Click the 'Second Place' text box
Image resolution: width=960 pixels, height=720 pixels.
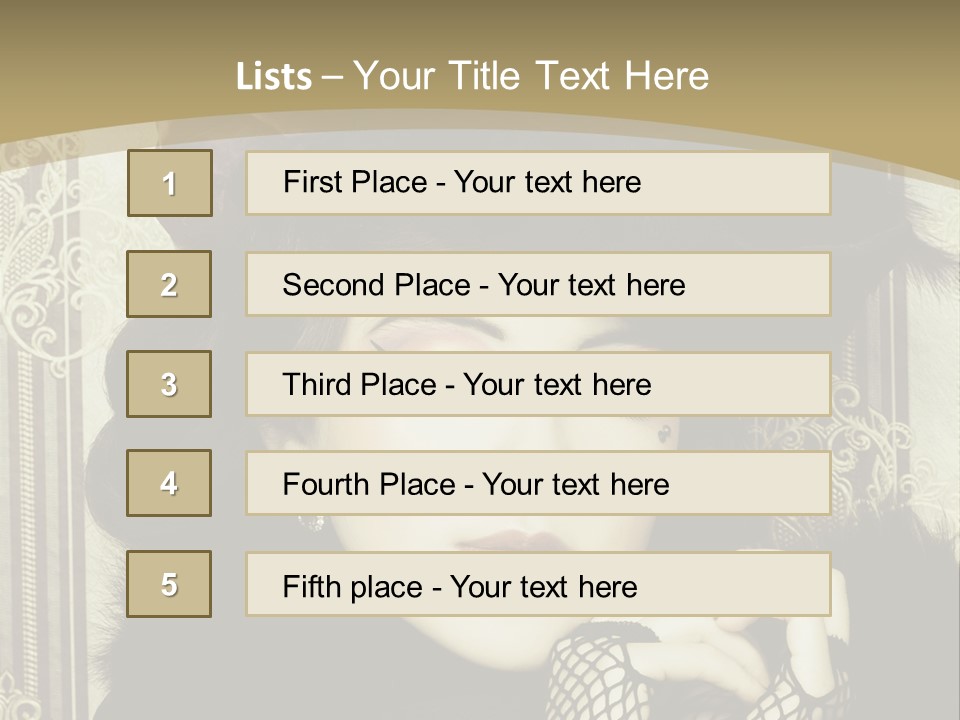pos(538,284)
